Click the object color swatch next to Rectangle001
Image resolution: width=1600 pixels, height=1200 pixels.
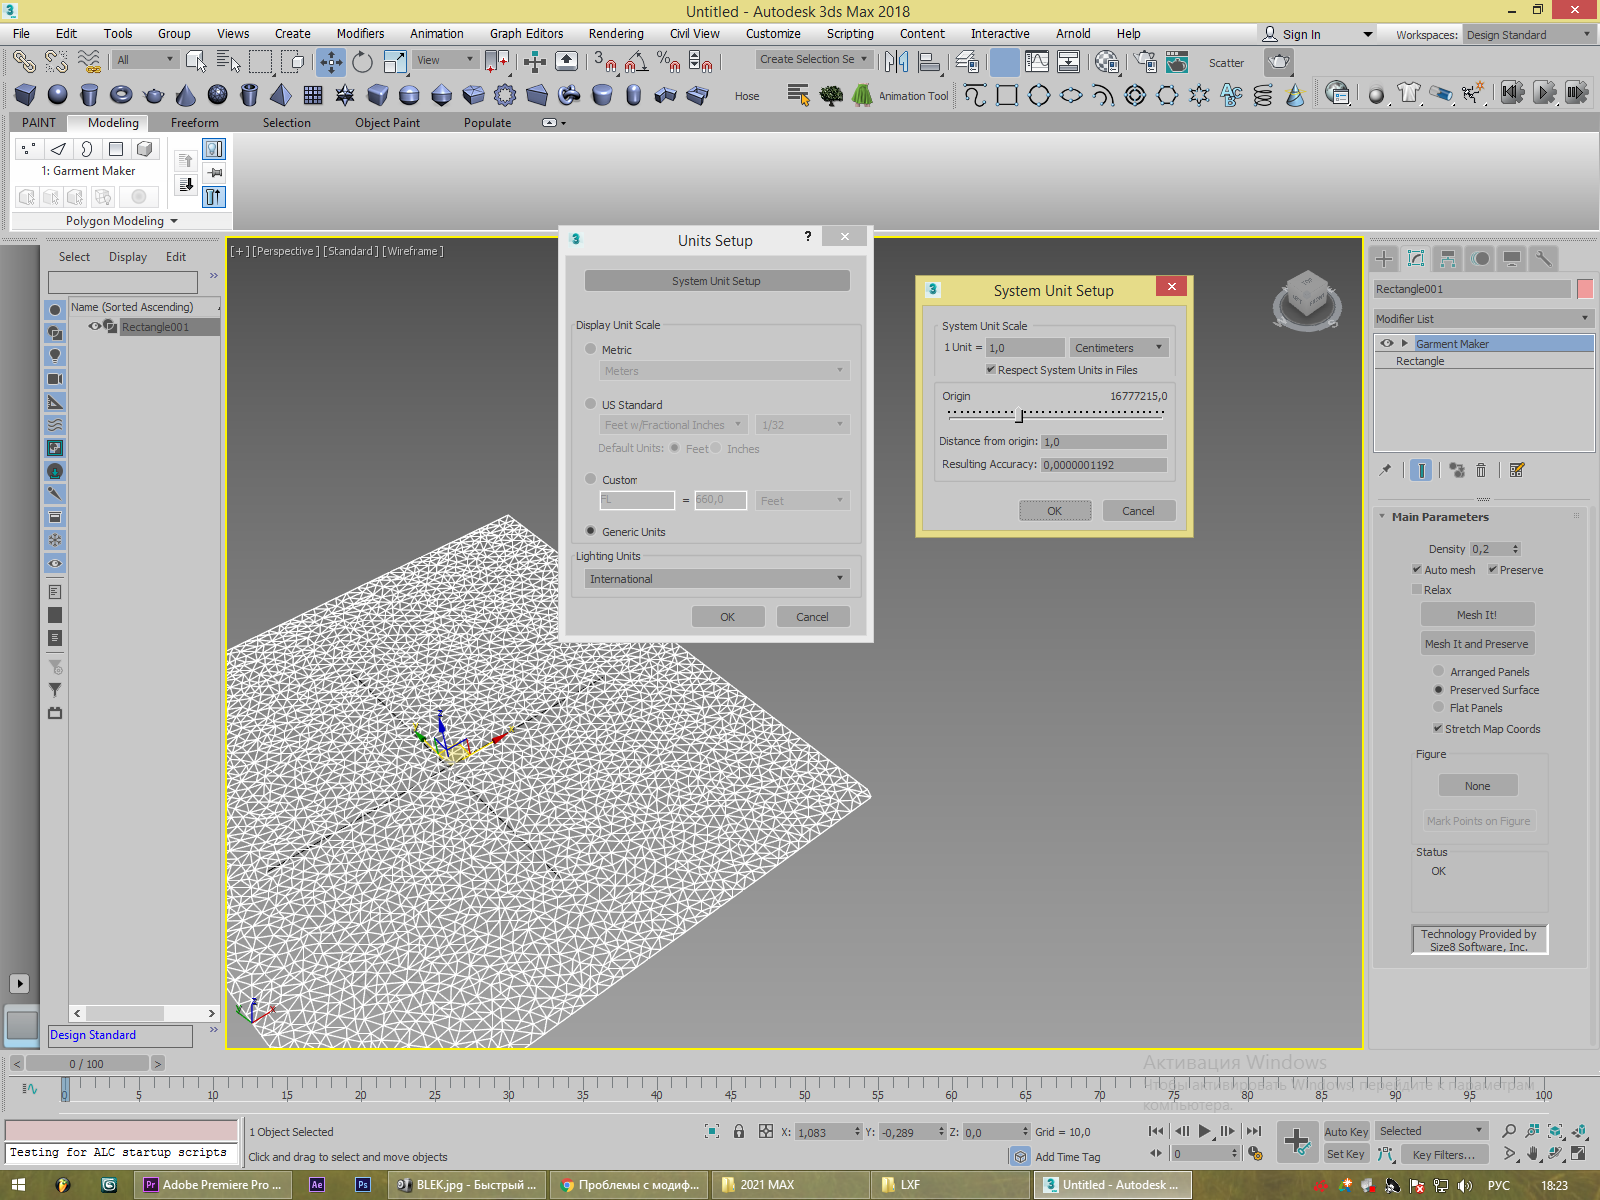tap(1585, 289)
